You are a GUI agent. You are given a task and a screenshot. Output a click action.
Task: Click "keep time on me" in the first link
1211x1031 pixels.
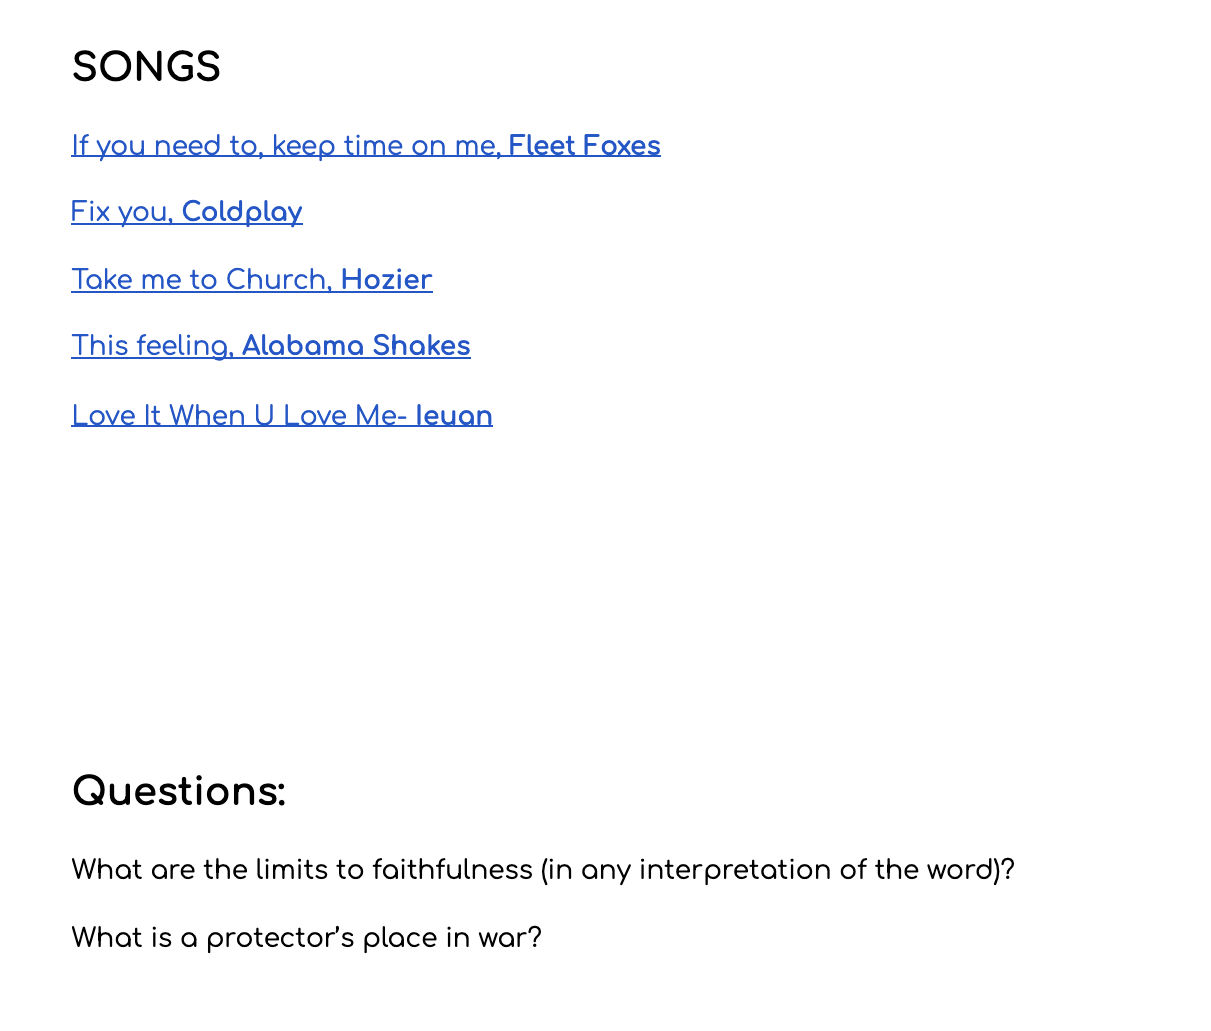(x=384, y=146)
